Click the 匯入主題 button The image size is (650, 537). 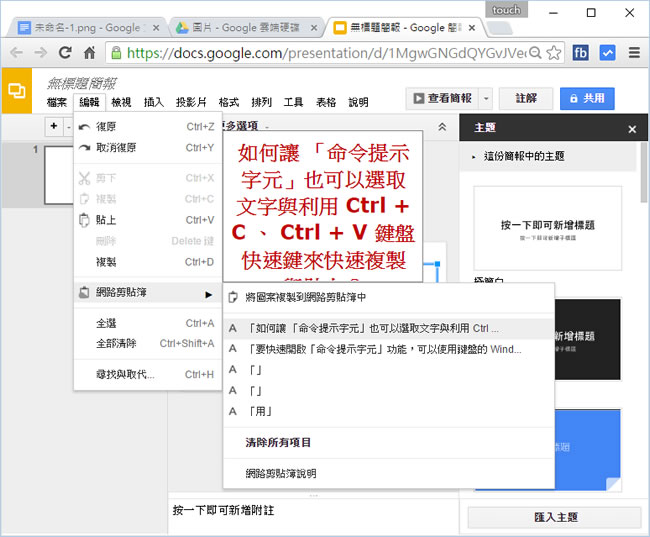pyautogui.click(x=556, y=517)
